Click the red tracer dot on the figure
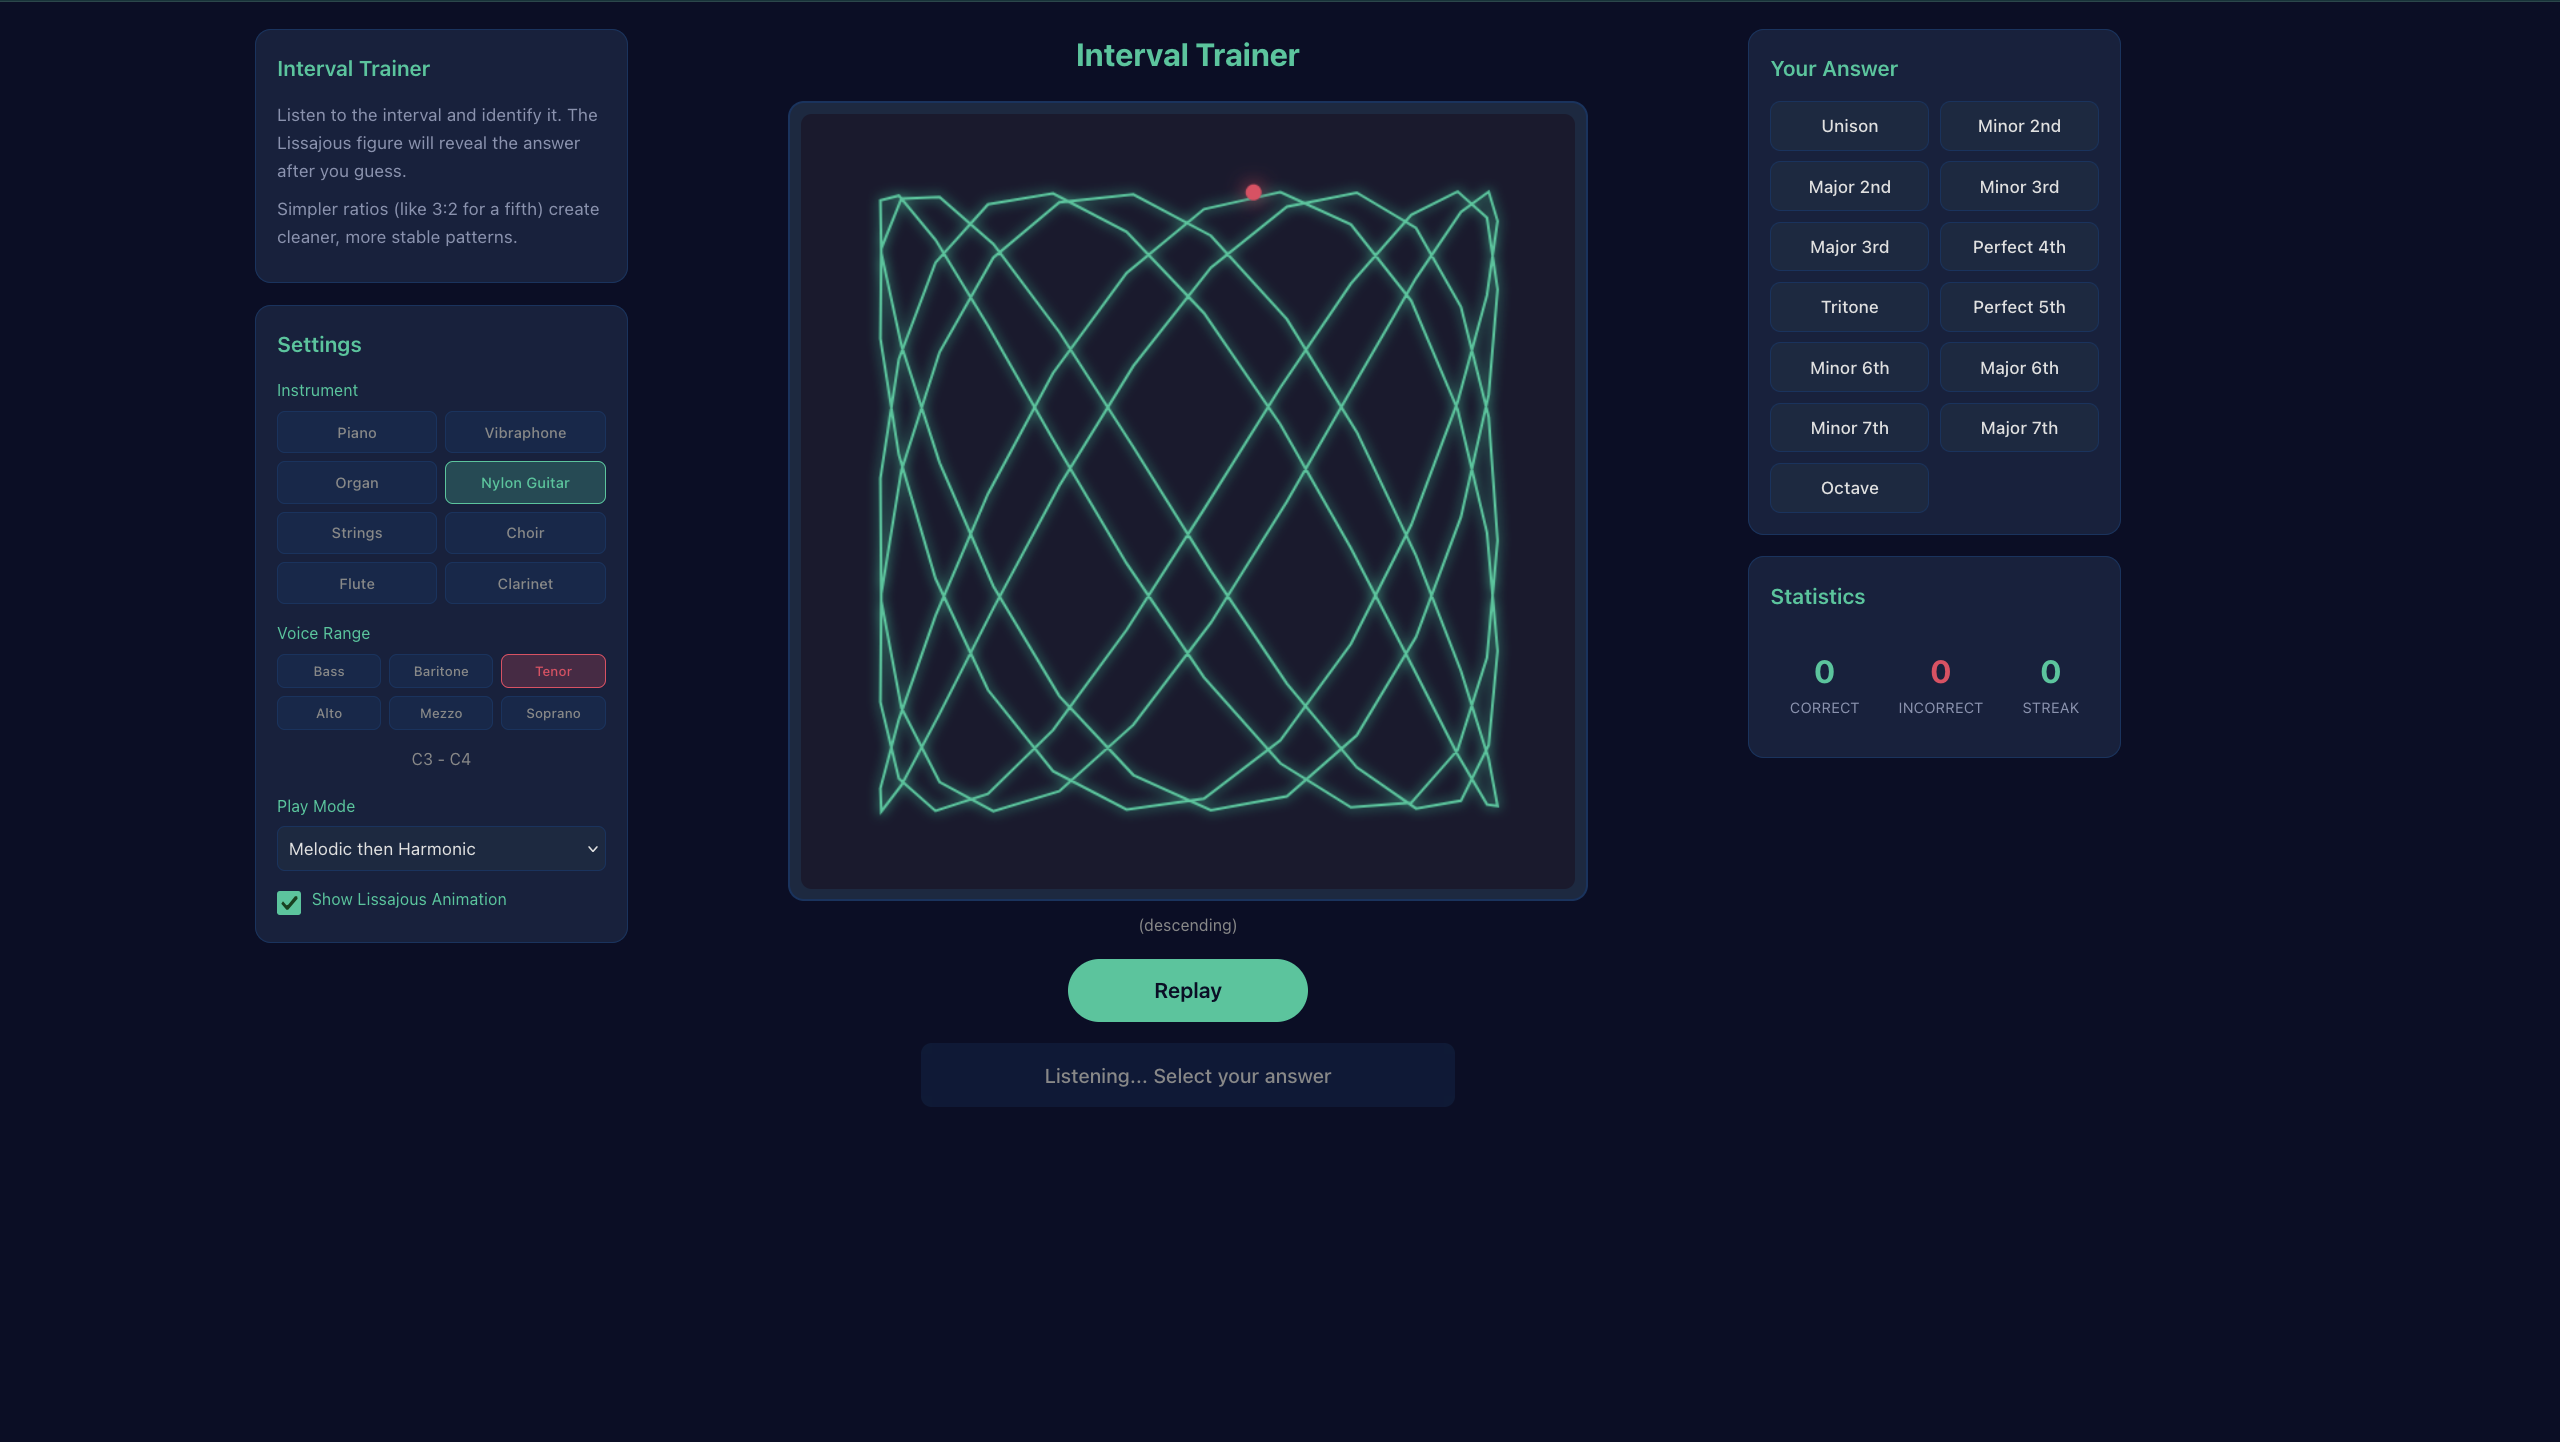 click(1253, 192)
